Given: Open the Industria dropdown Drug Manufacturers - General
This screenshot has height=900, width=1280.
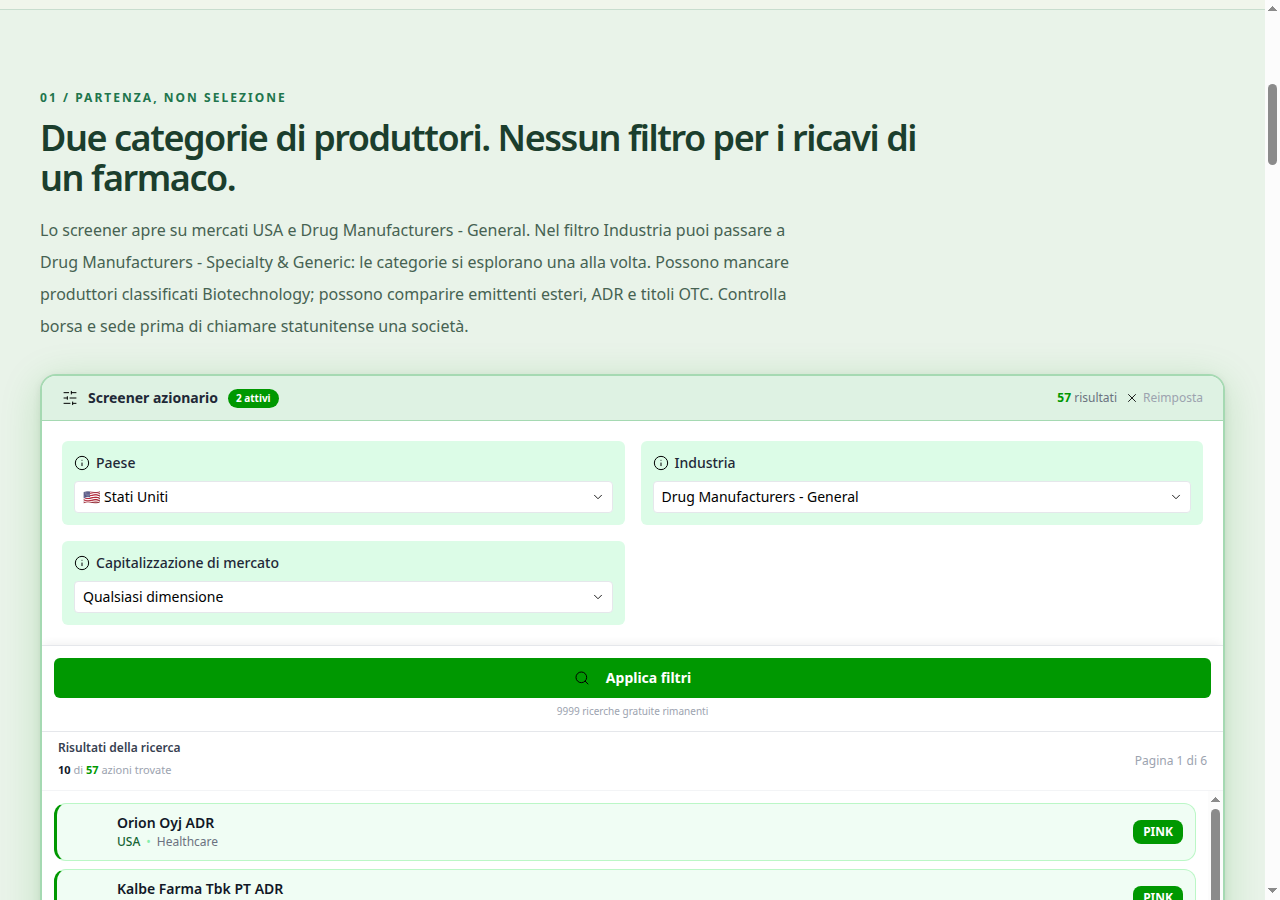Looking at the screenshot, I should tap(921, 497).
